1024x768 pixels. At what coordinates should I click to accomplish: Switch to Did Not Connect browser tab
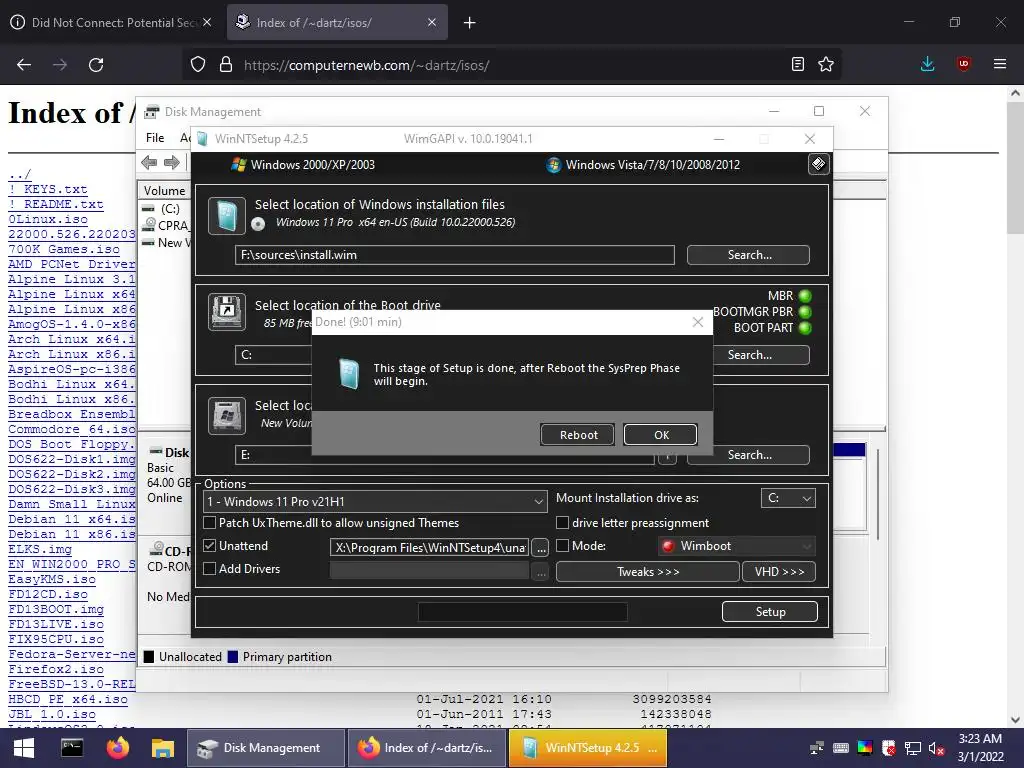[x=111, y=22]
